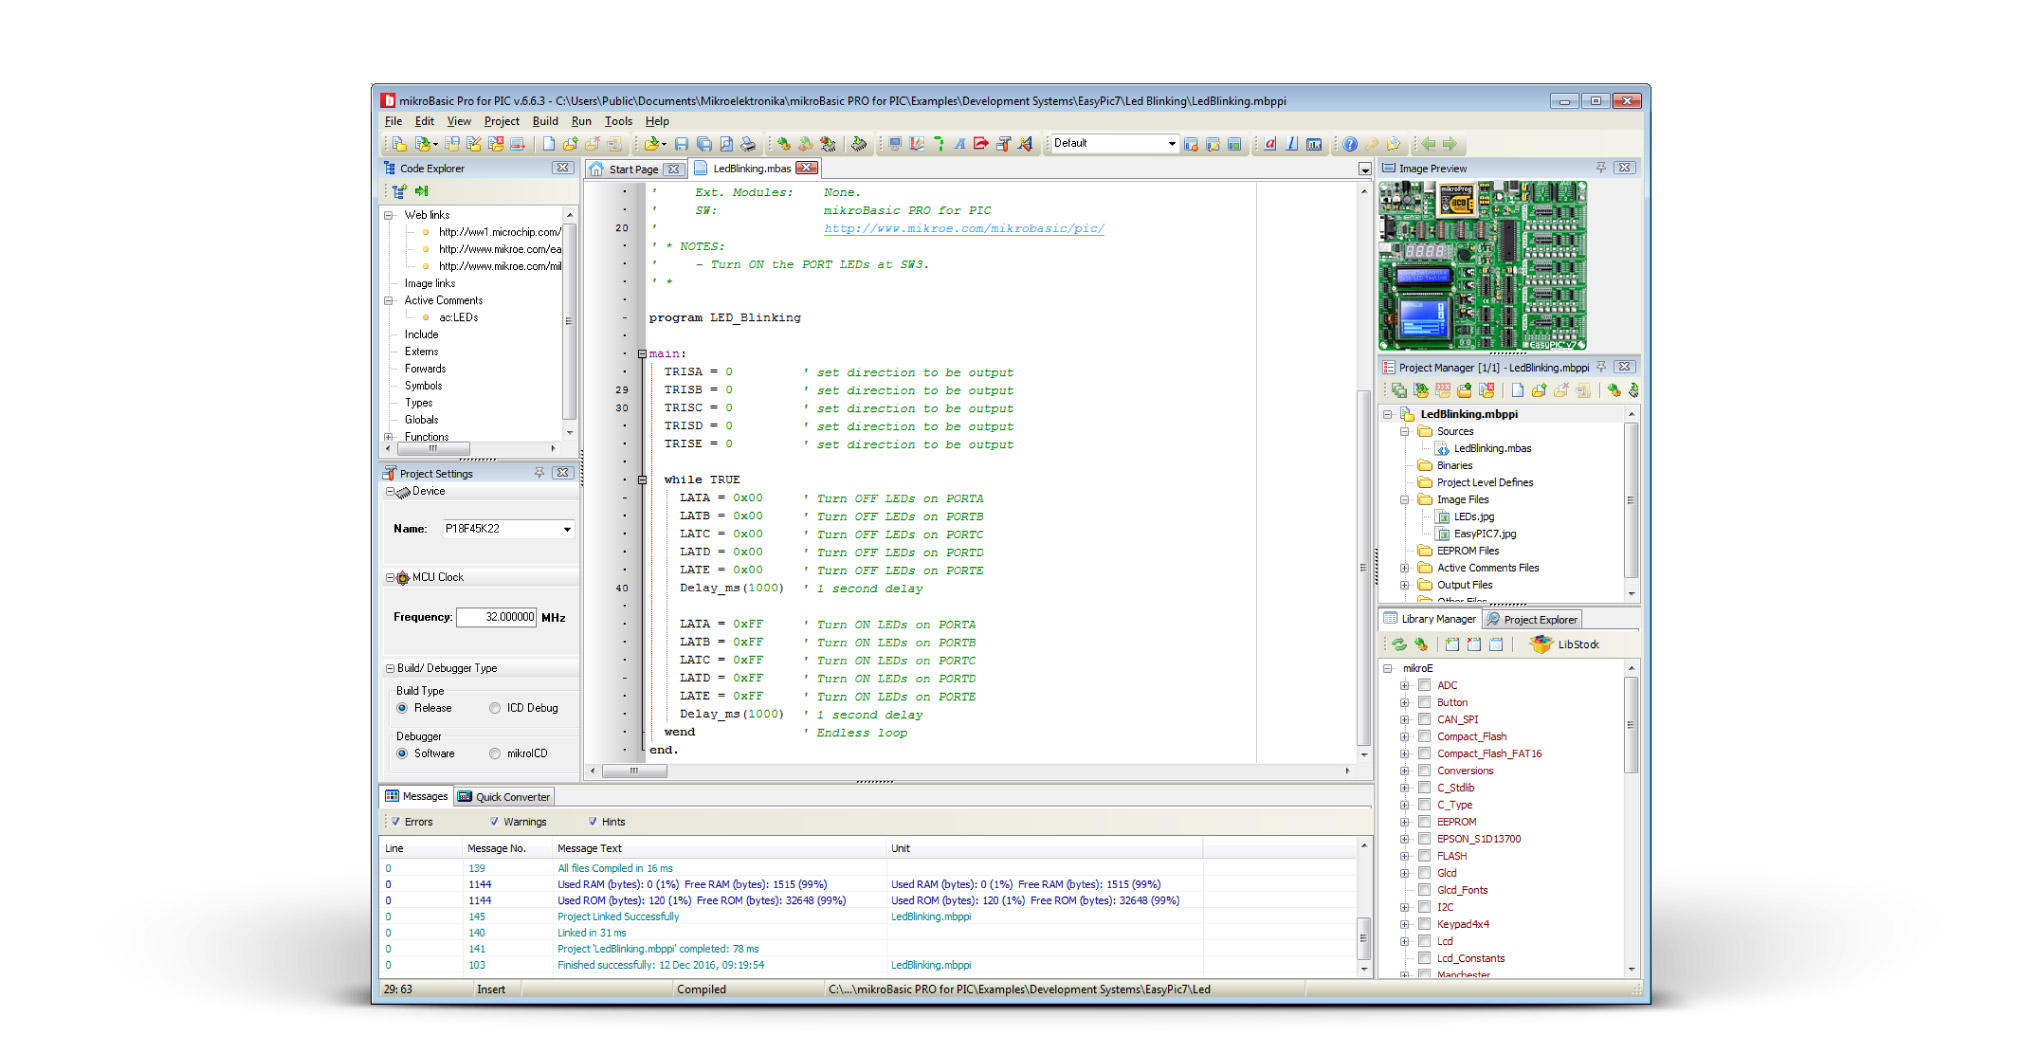Click the EasyPIC board image preview
Viewport: 2022px width, 1044px height.
1483,266
